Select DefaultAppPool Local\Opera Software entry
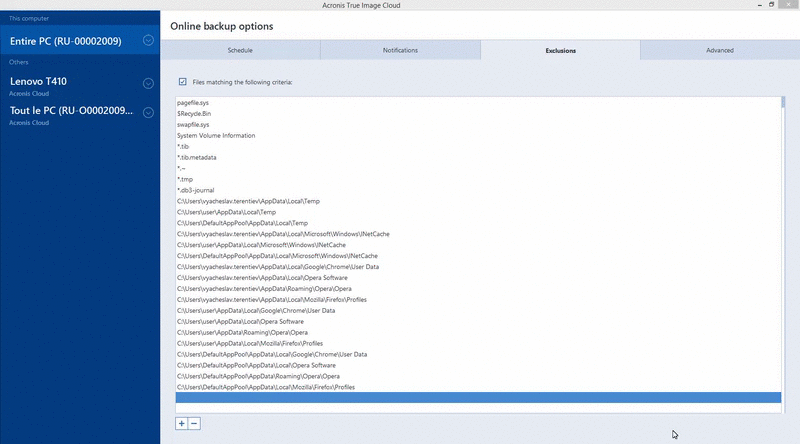 pos(478,366)
